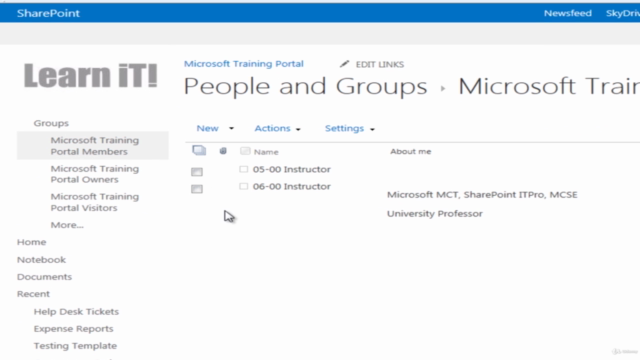
Task: Click the view icon in table header
Action: click(199, 151)
